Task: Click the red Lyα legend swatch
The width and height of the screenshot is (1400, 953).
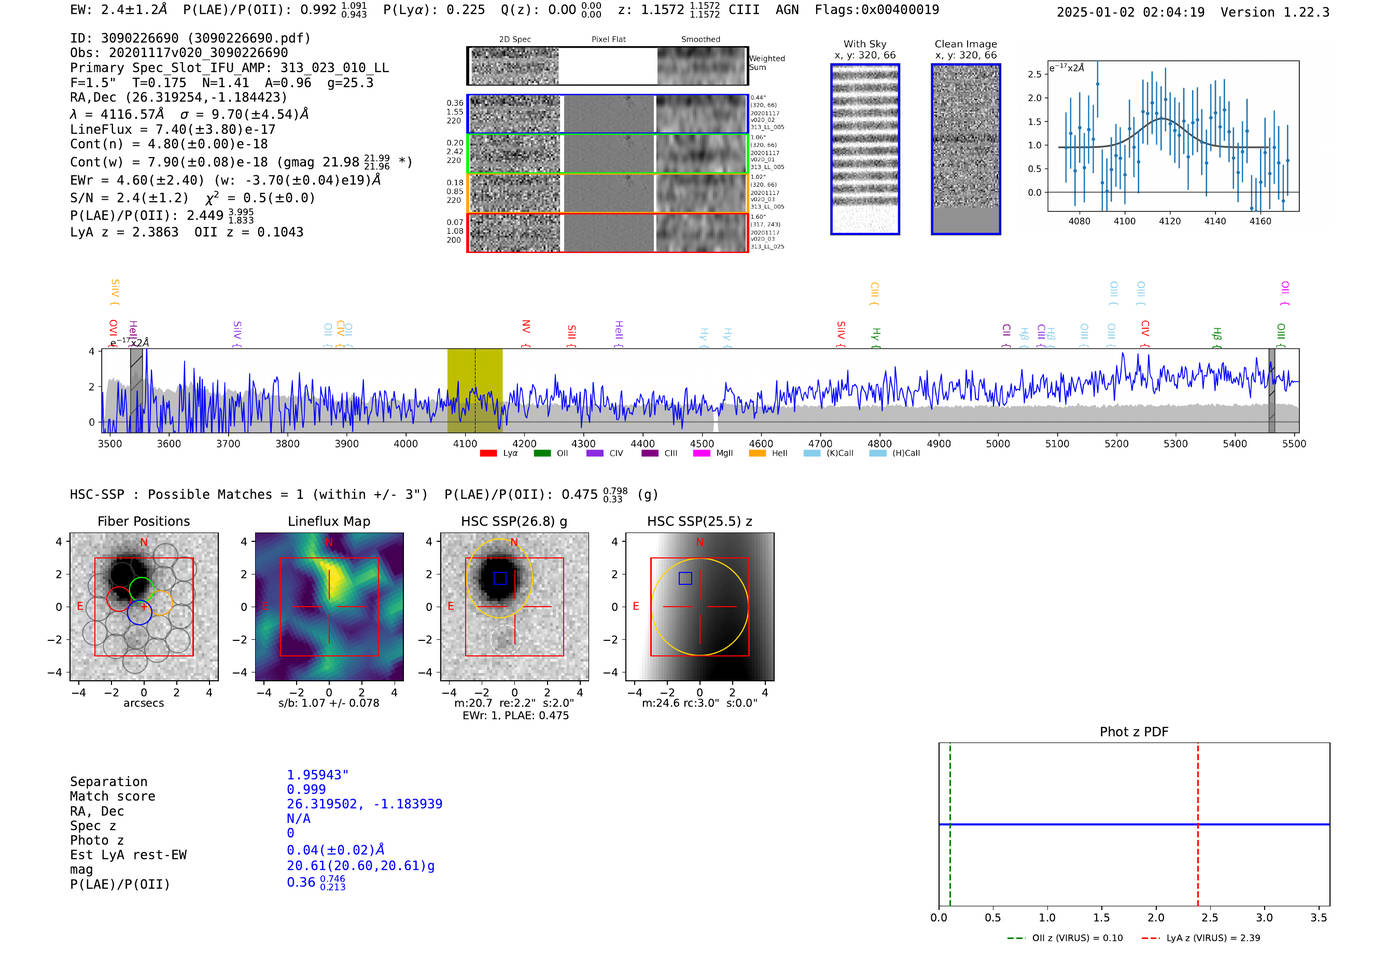Action: (488, 453)
